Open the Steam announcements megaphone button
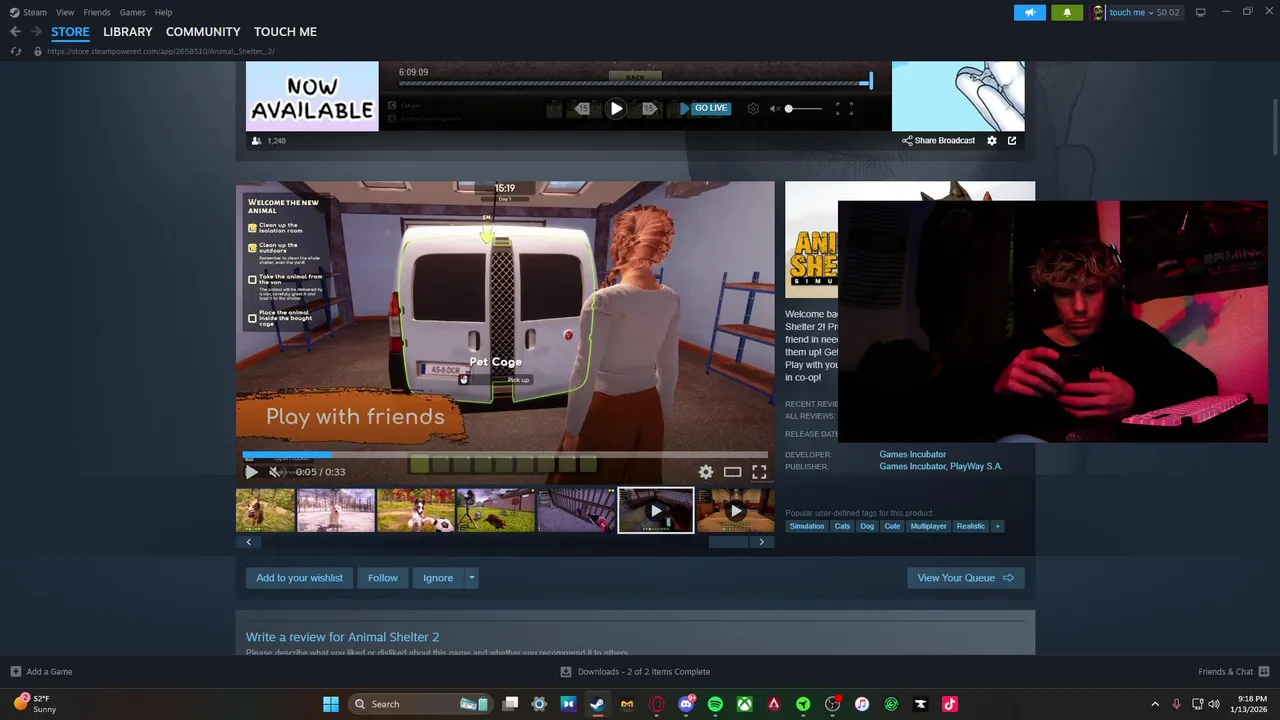Image resolution: width=1280 pixels, height=720 pixels. 1029,12
